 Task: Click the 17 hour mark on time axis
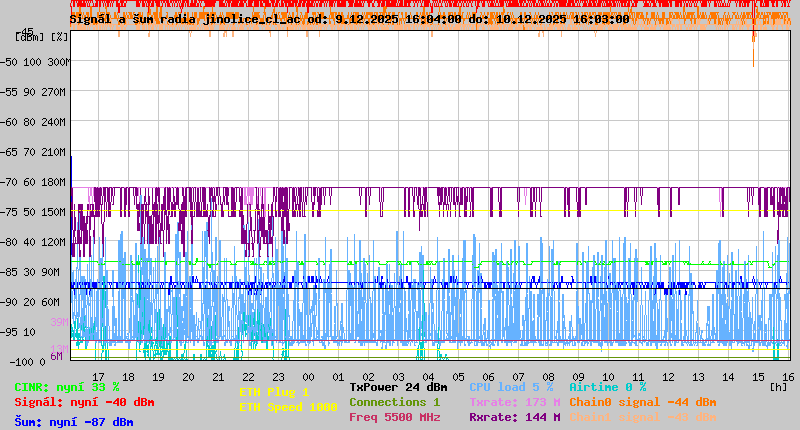pyautogui.click(x=98, y=377)
